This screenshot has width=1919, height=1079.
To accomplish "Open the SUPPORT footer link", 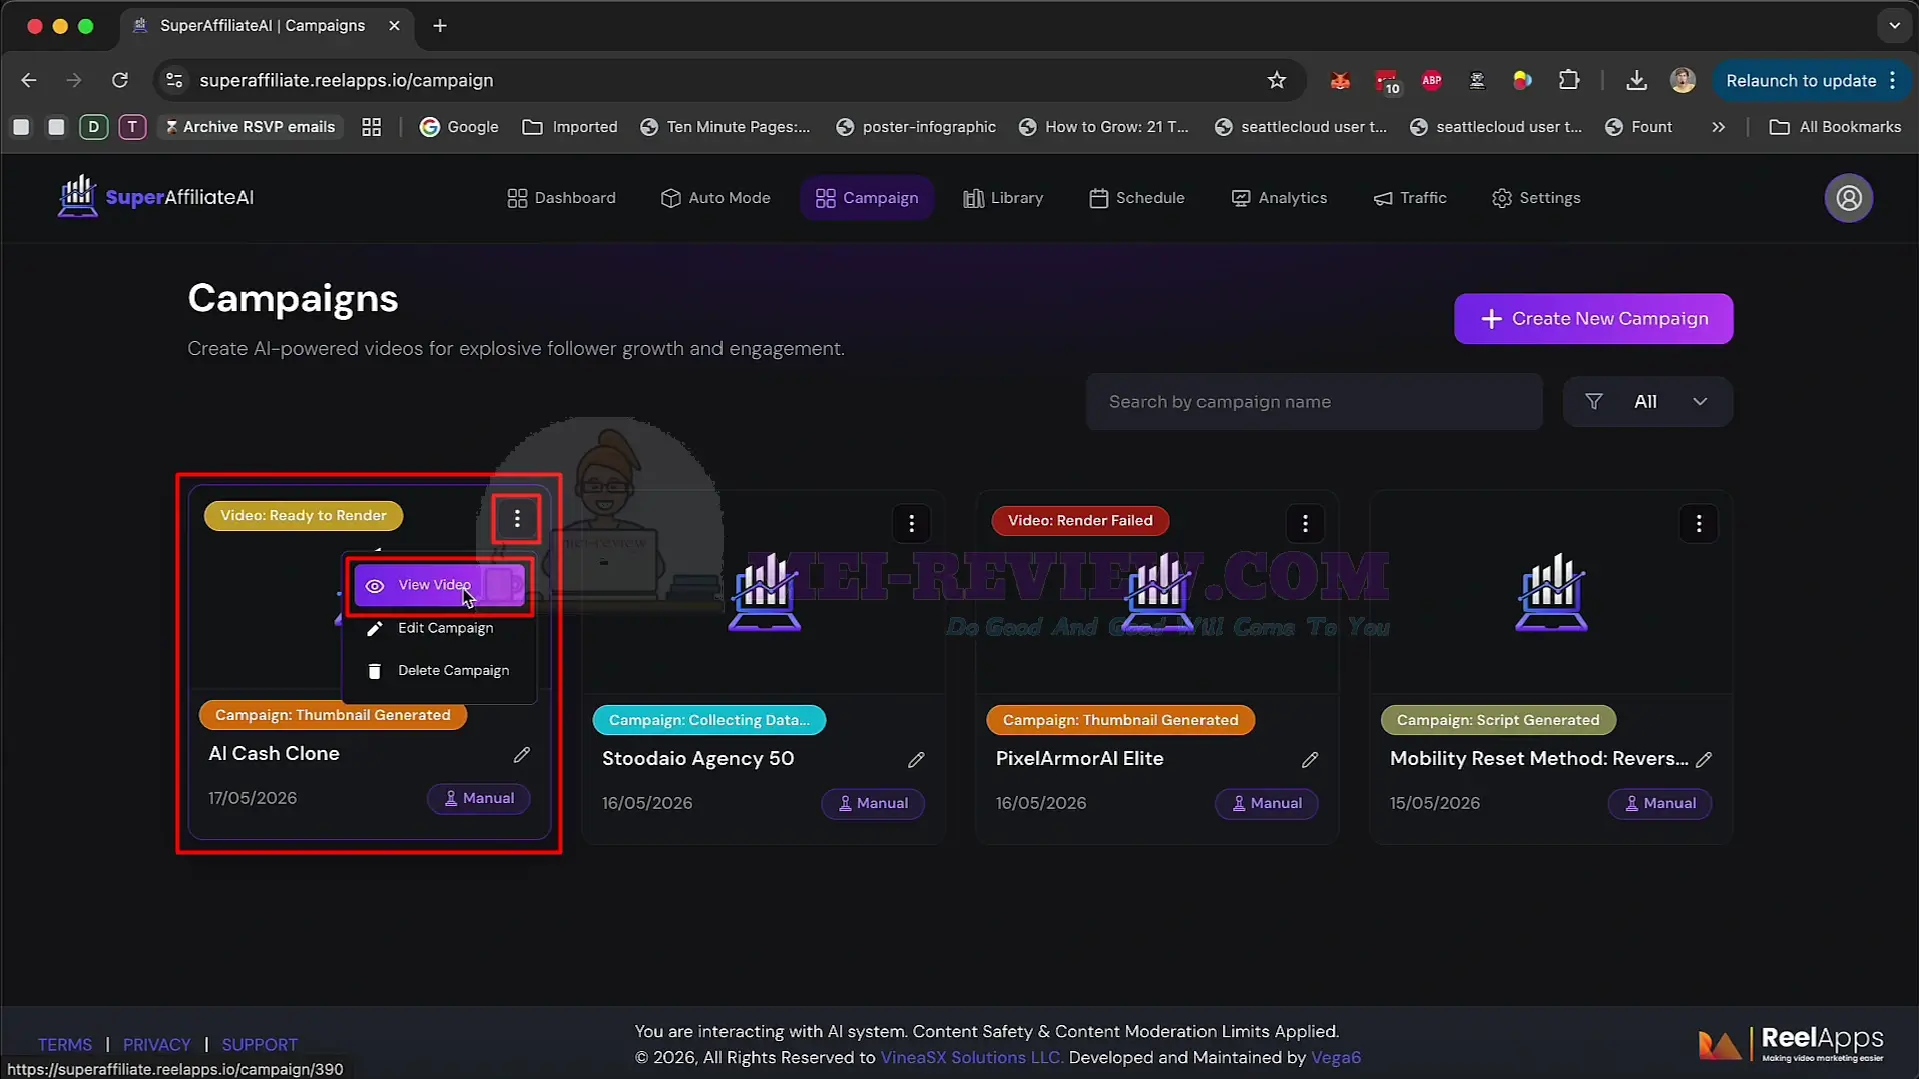I will point(260,1044).
